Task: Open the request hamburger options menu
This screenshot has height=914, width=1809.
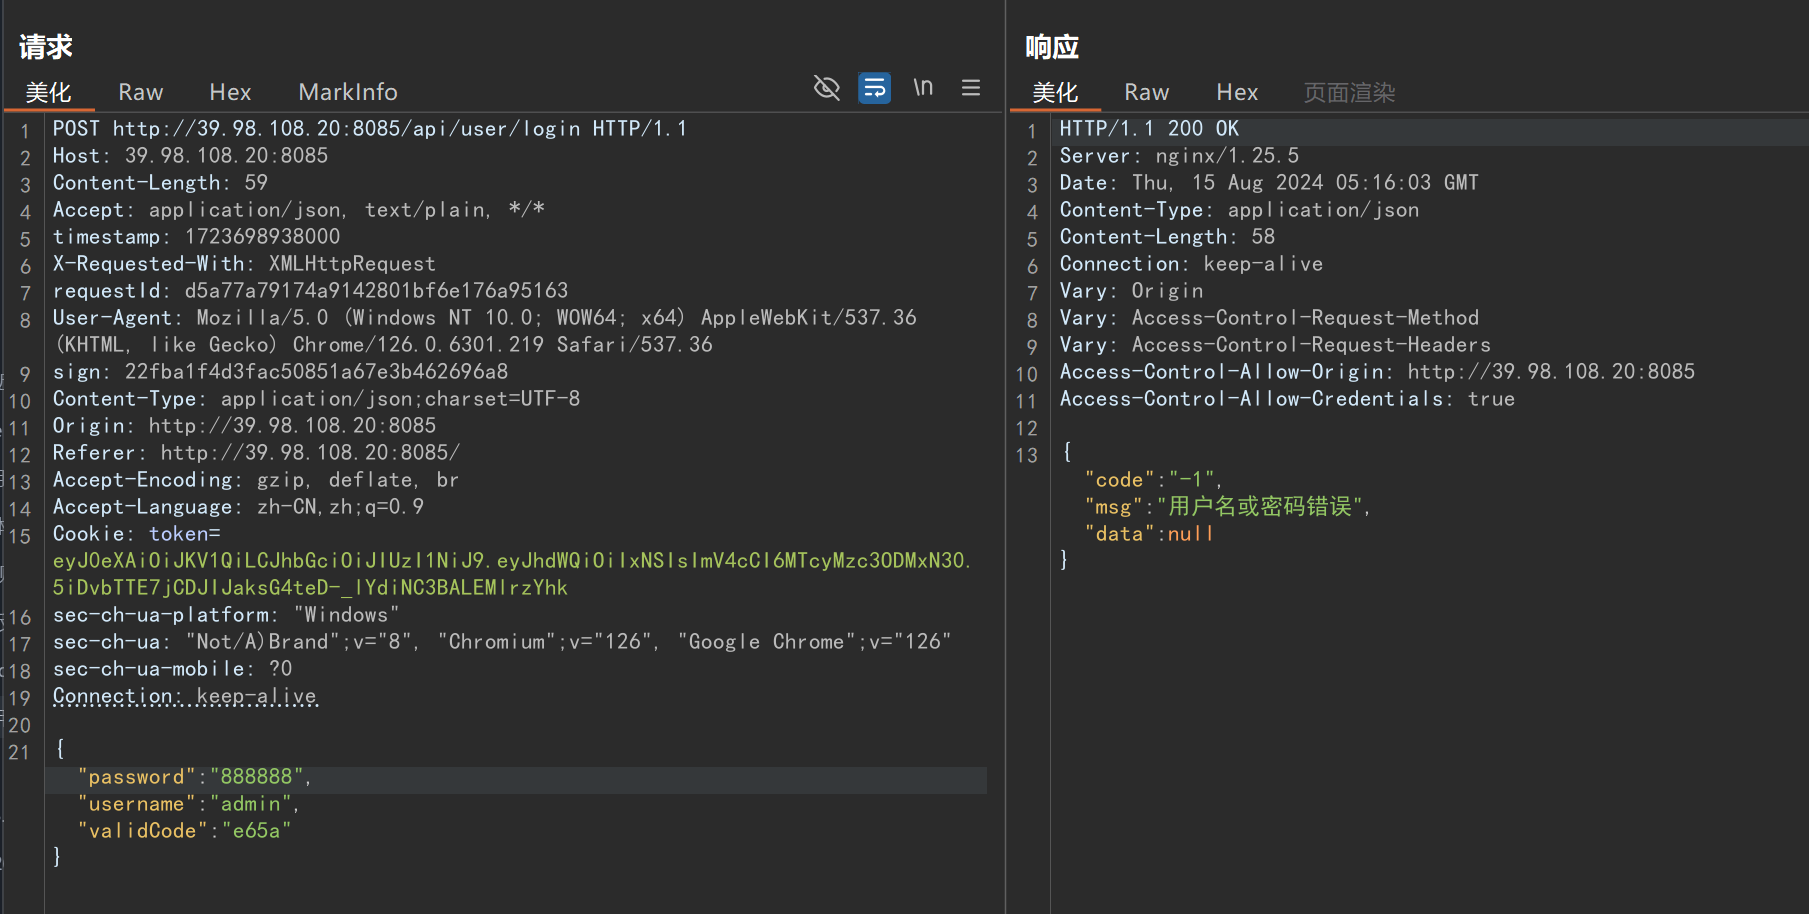Action: (x=970, y=88)
